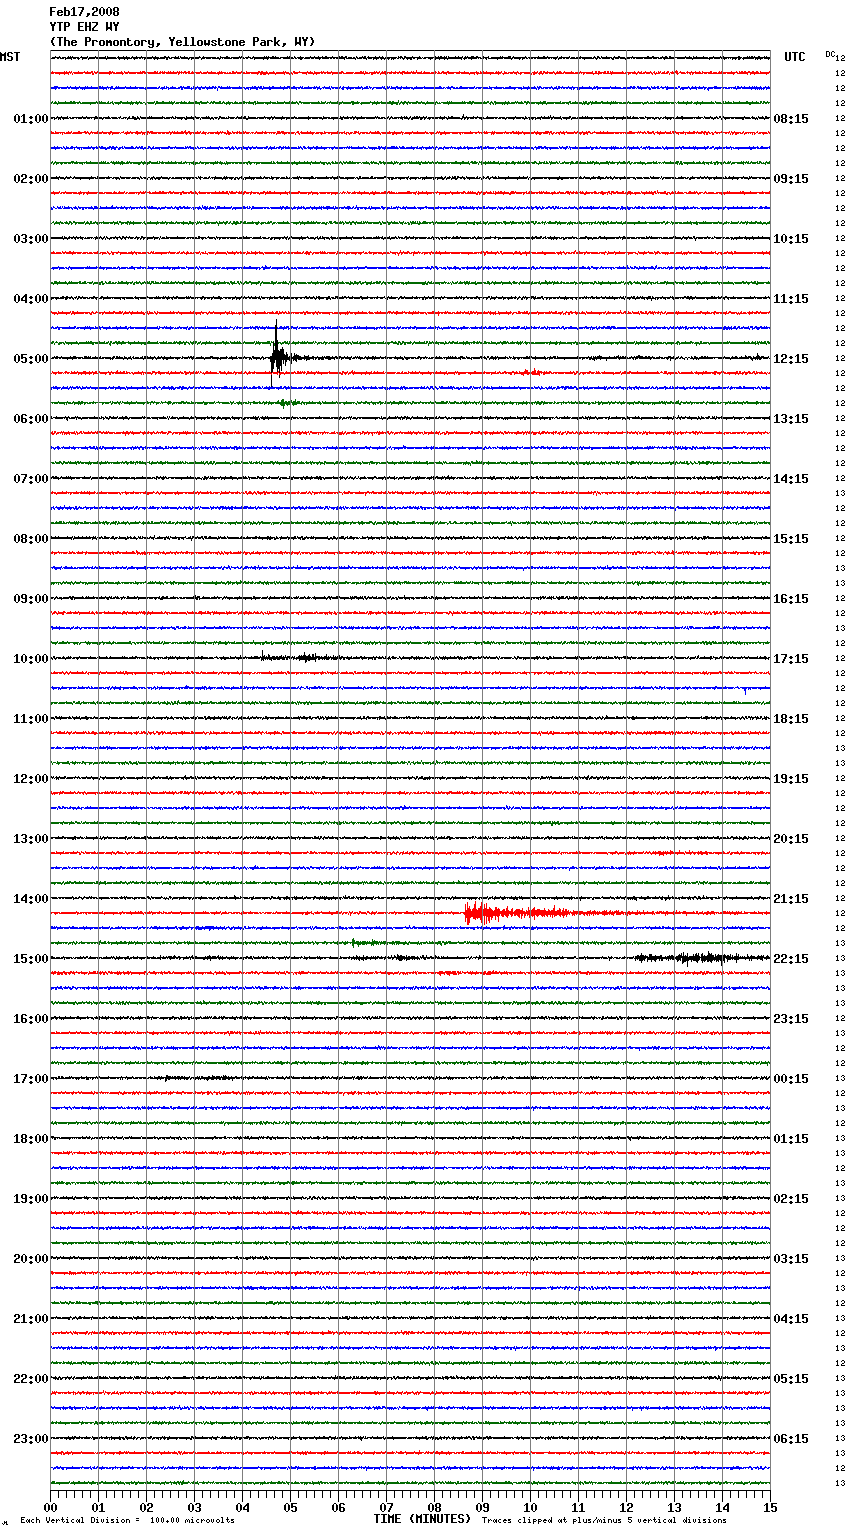Select the '15:00' MST time label
Screen dimensions: 850x1534
point(31,959)
